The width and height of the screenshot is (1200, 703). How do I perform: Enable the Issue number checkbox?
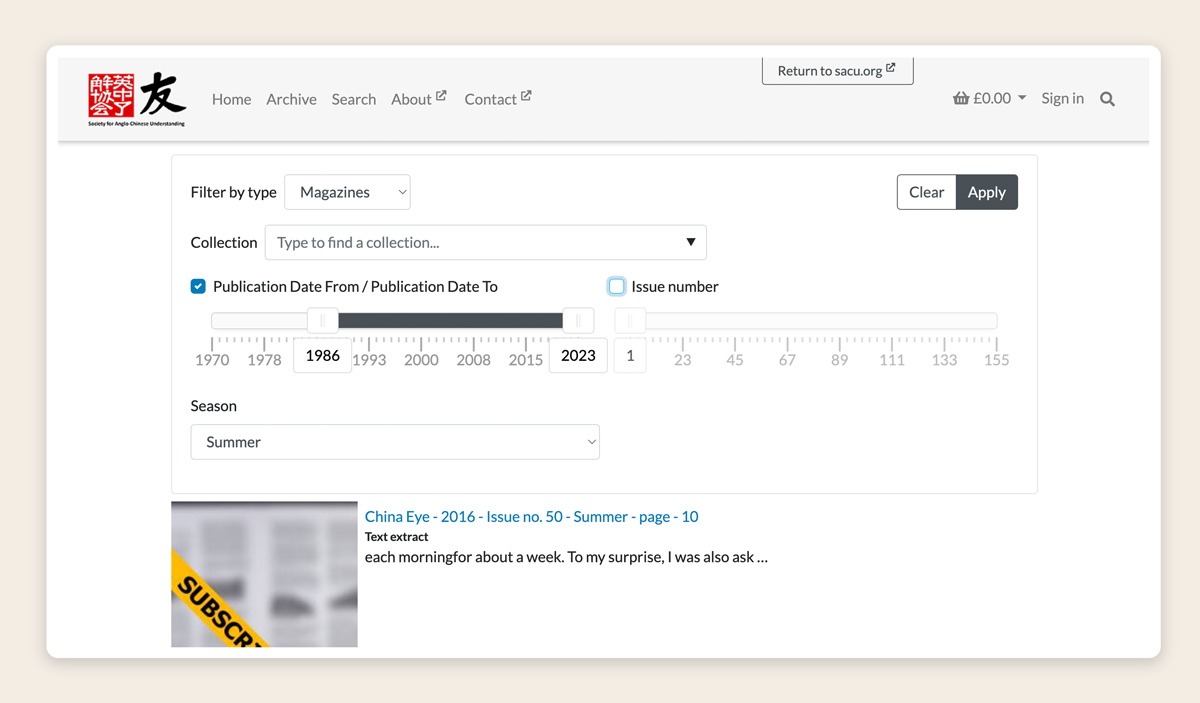click(617, 286)
